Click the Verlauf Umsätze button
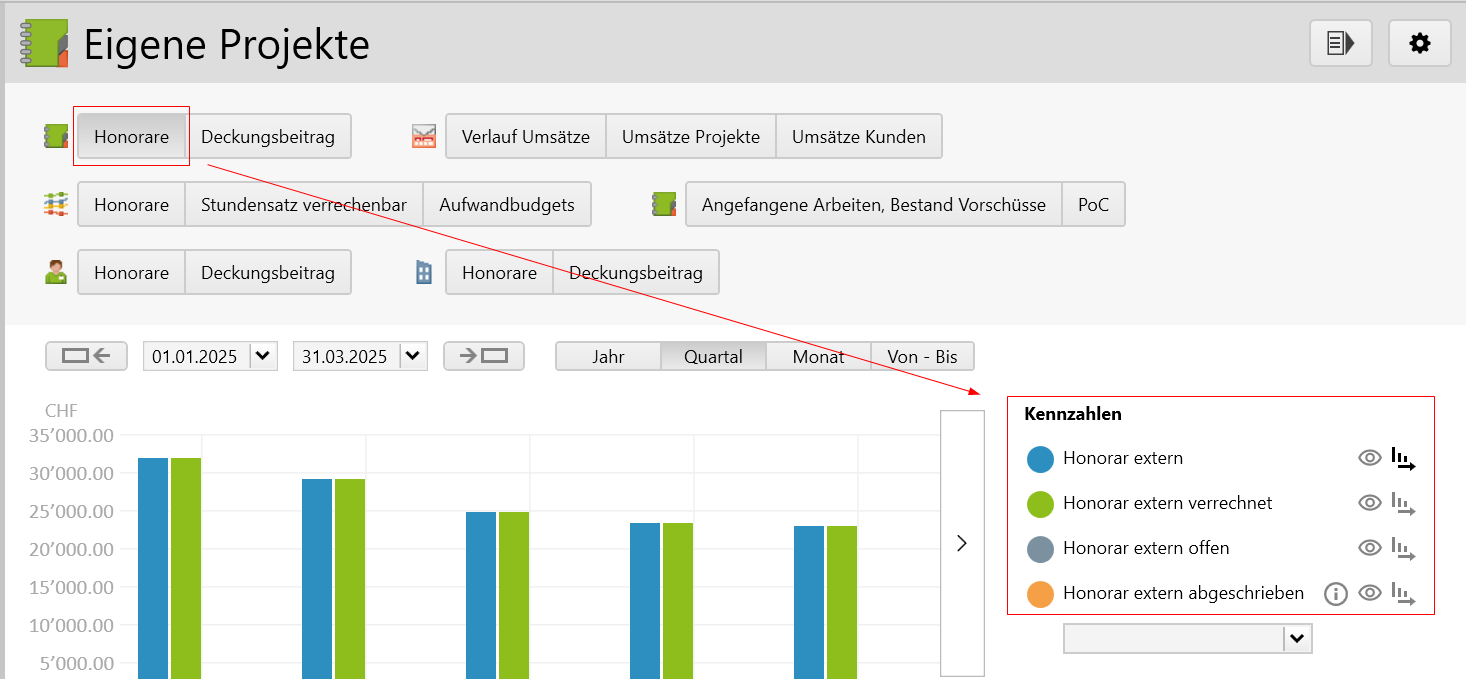Viewport: 1467px width, 679px height. [x=526, y=137]
